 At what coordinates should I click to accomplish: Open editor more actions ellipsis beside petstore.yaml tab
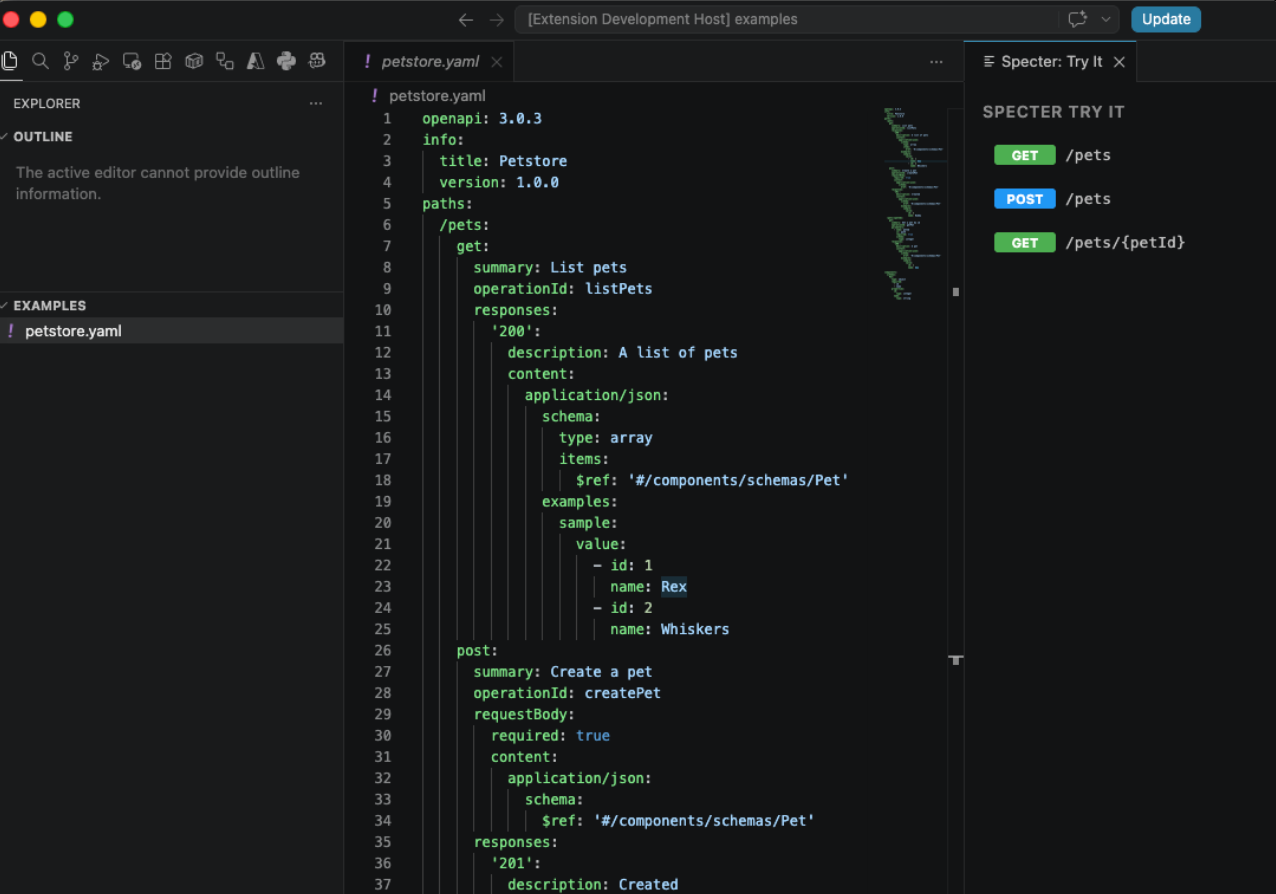936,62
